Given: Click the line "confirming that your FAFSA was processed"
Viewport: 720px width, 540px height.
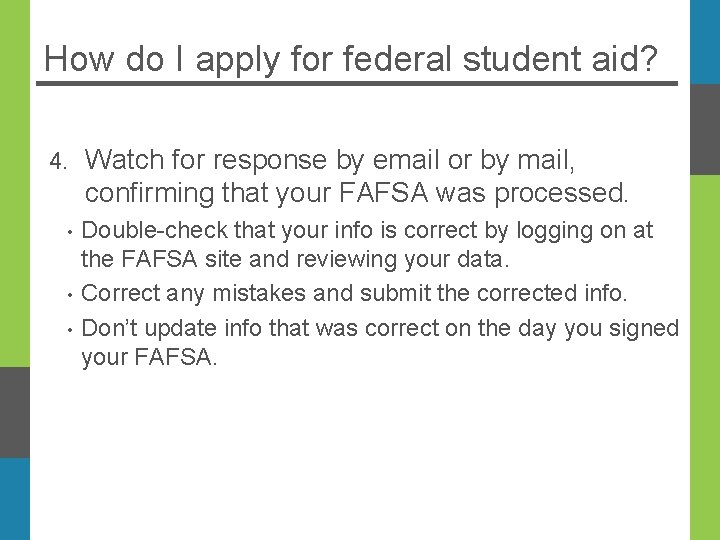Looking at the screenshot, I should click(356, 192).
